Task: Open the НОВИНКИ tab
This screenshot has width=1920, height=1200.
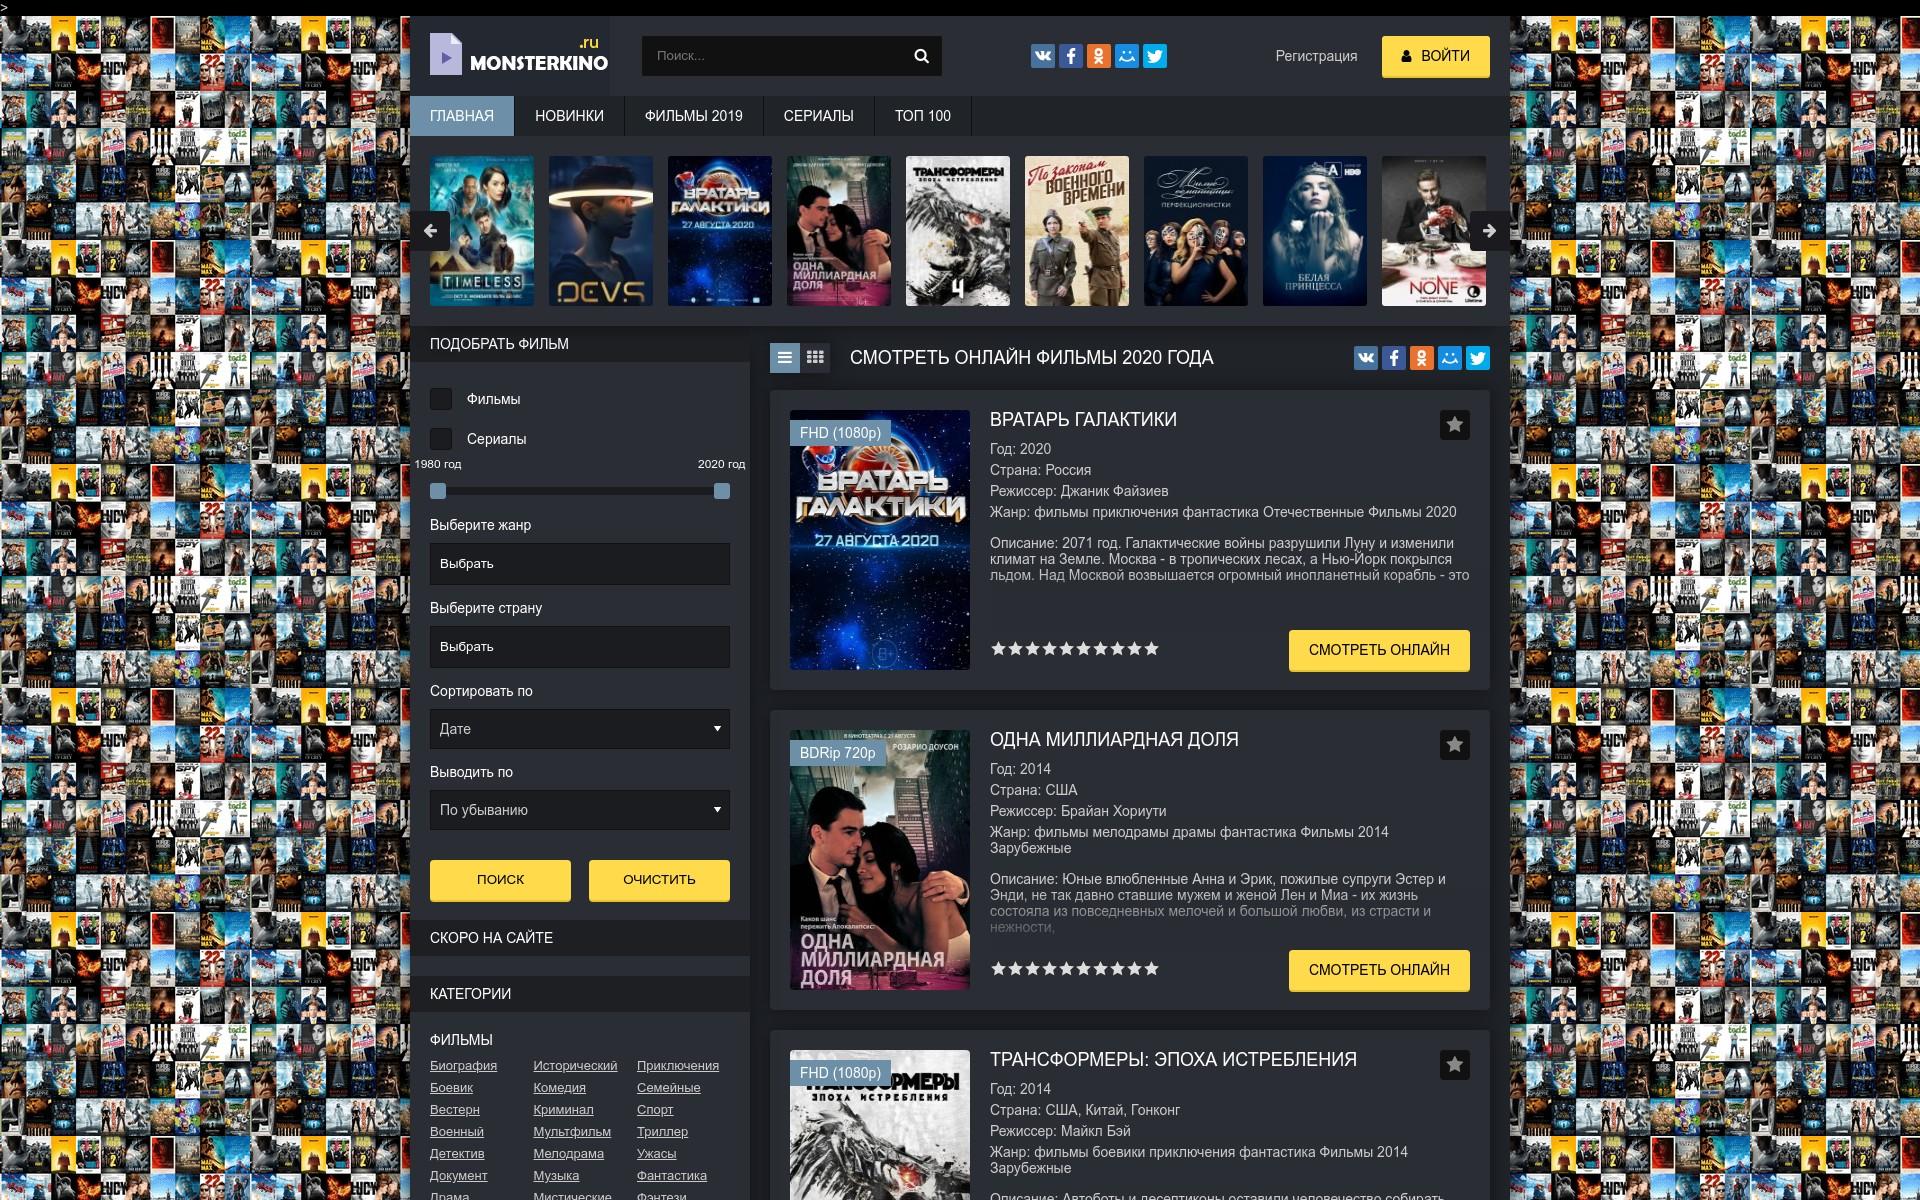Action: pyautogui.click(x=569, y=116)
